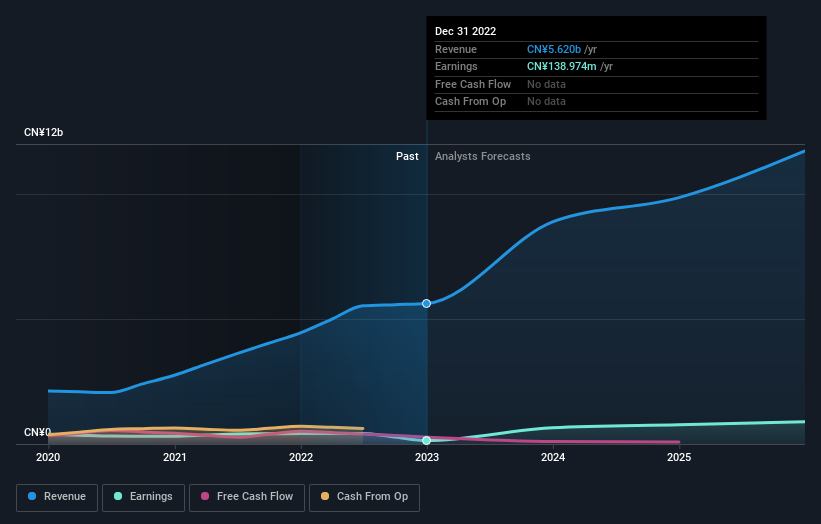Click the tooltip Cash From Op row label

click(470, 102)
